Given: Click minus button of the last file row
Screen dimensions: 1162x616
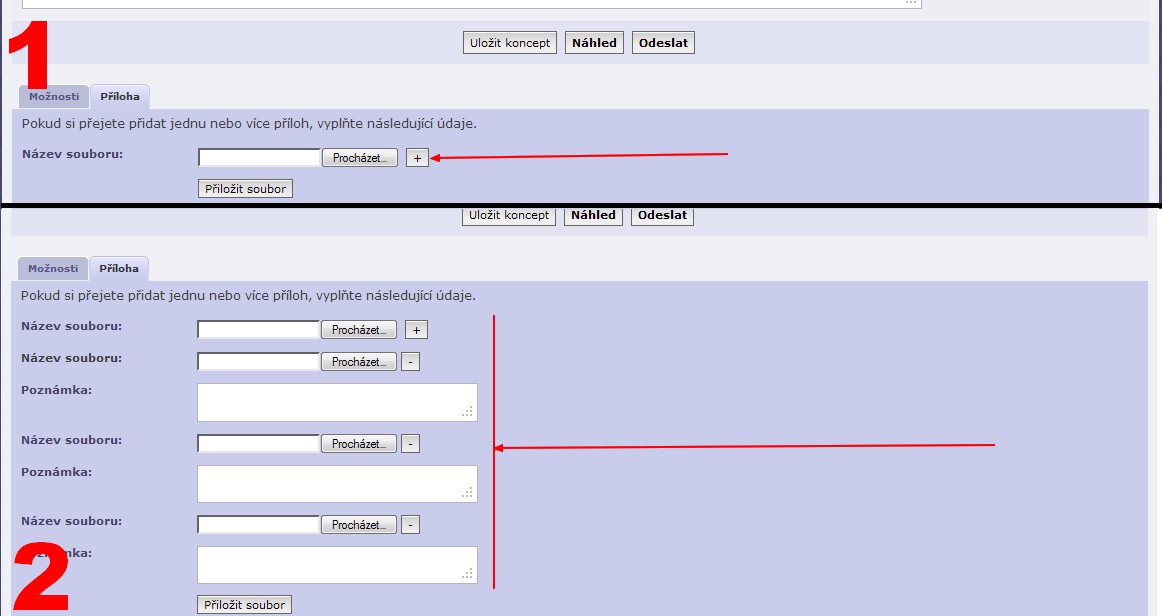Looking at the screenshot, I should point(410,525).
